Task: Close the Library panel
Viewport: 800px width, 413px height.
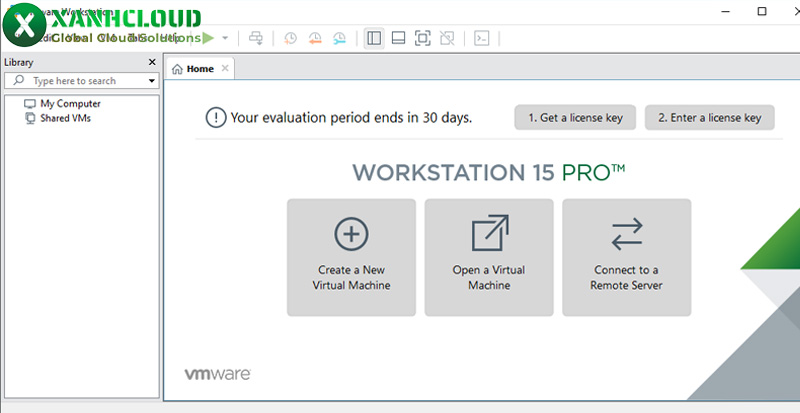Action: (x=152, y=62)
